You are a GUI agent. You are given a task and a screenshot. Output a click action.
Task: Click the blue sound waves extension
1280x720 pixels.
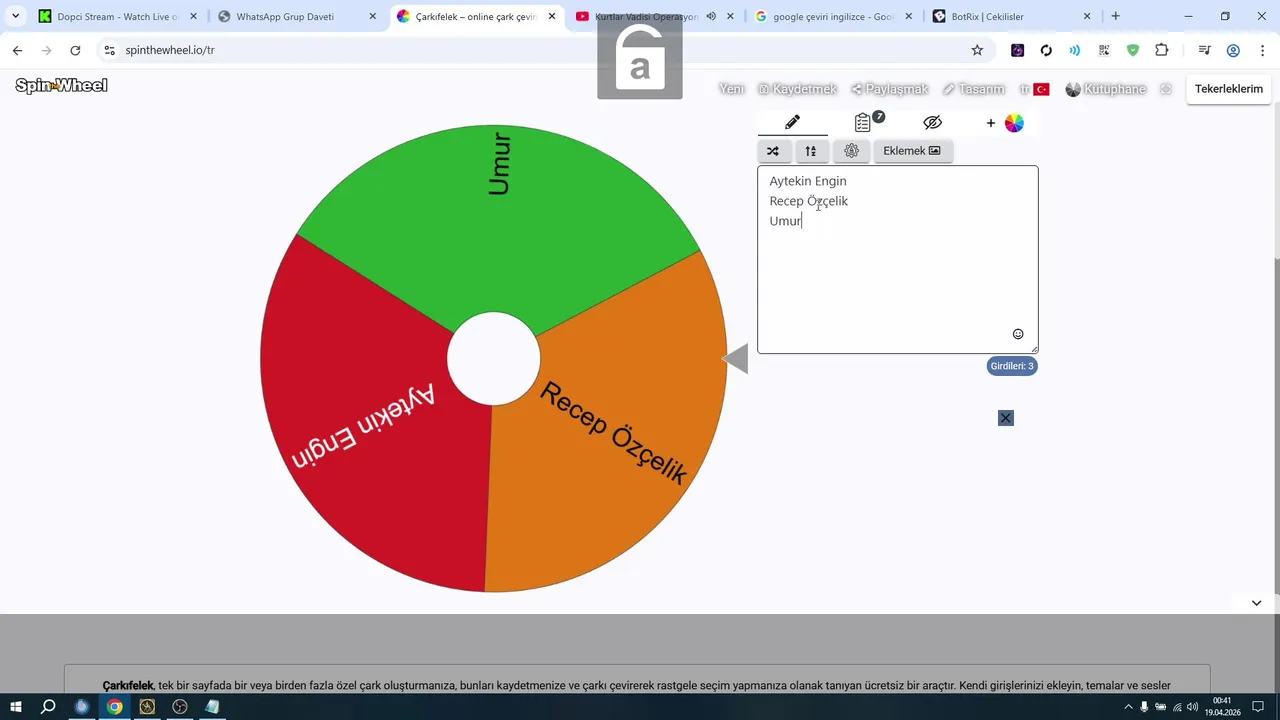tap(1075, 50)
